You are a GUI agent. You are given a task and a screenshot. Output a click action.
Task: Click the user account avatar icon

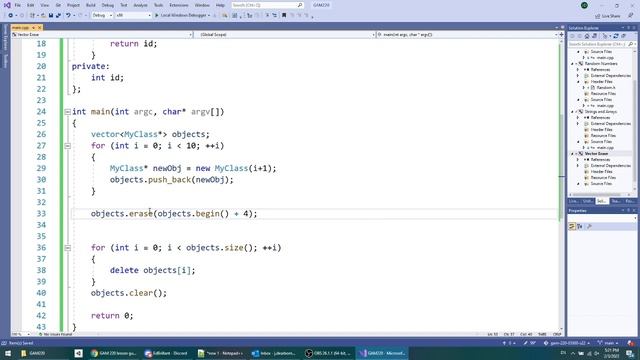pyautogui.click(x=584, y=5)
